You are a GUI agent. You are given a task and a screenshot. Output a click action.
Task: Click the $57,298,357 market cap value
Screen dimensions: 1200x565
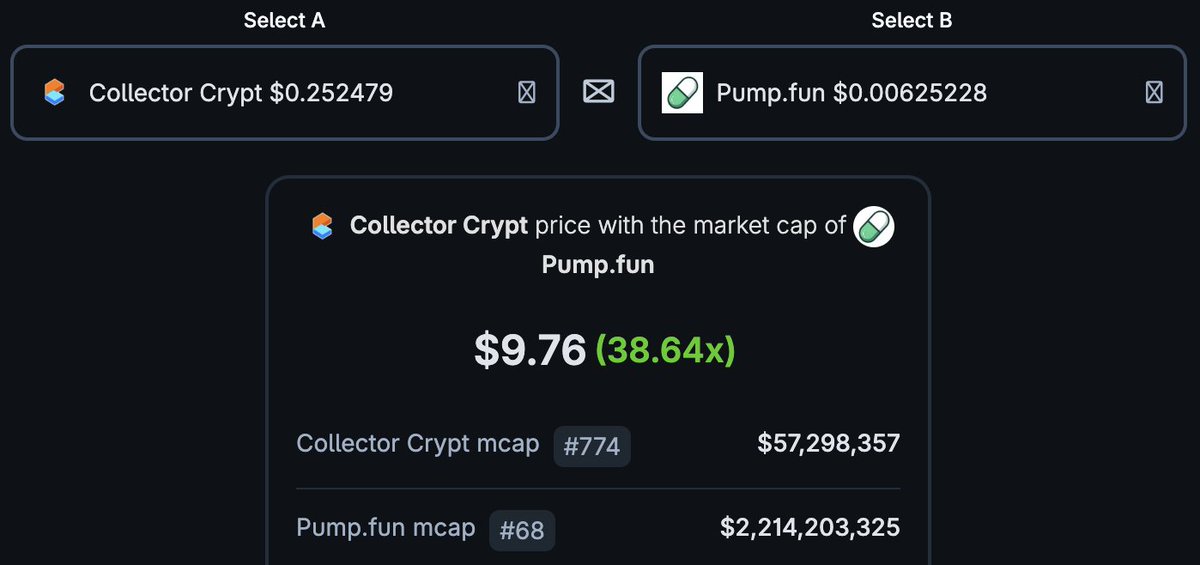tap(829, 443)
